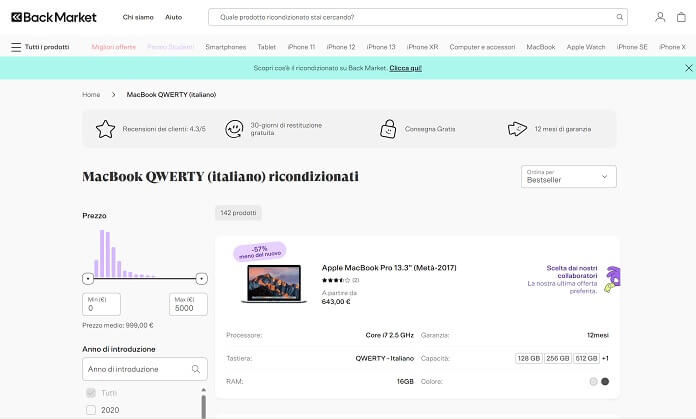Click the free delivery padlock icon
The image size is (696, 419).
click(388, 129)
